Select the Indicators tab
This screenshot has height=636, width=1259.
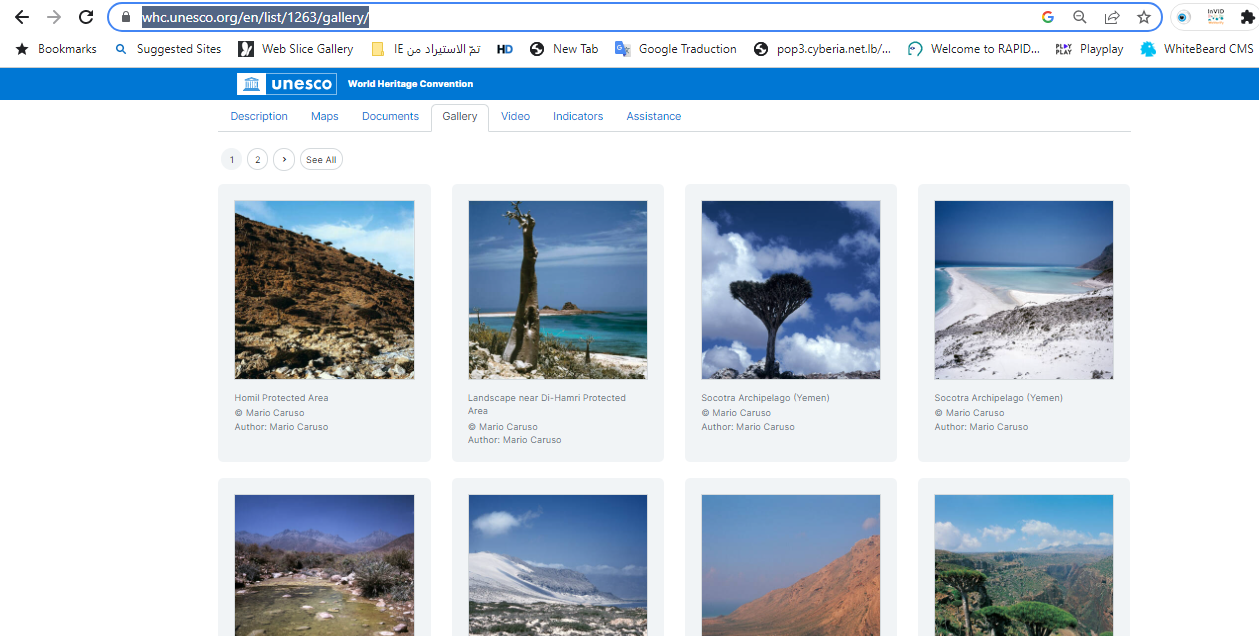[578, 117]
